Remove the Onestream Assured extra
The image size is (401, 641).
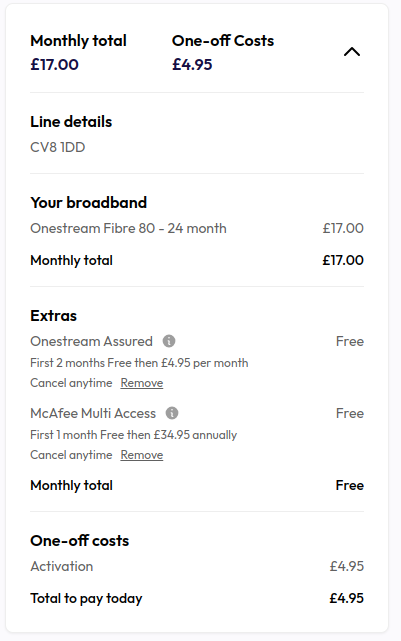(x=141, y=383)
